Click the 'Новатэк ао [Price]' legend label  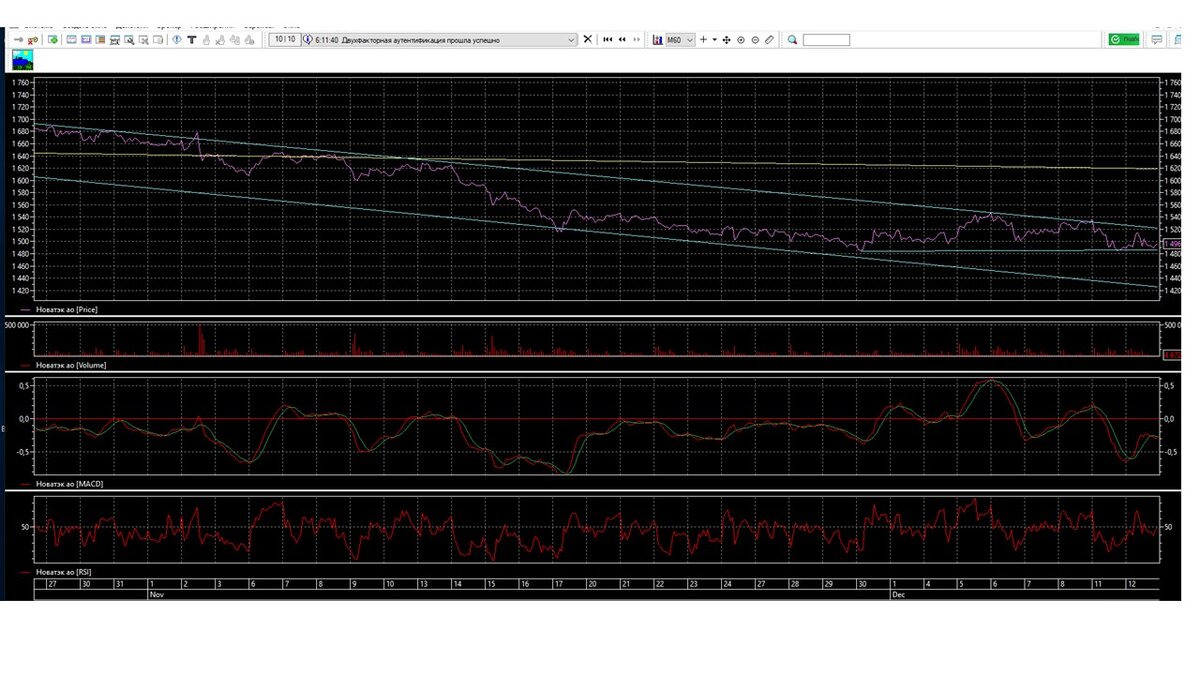point(67,310)
